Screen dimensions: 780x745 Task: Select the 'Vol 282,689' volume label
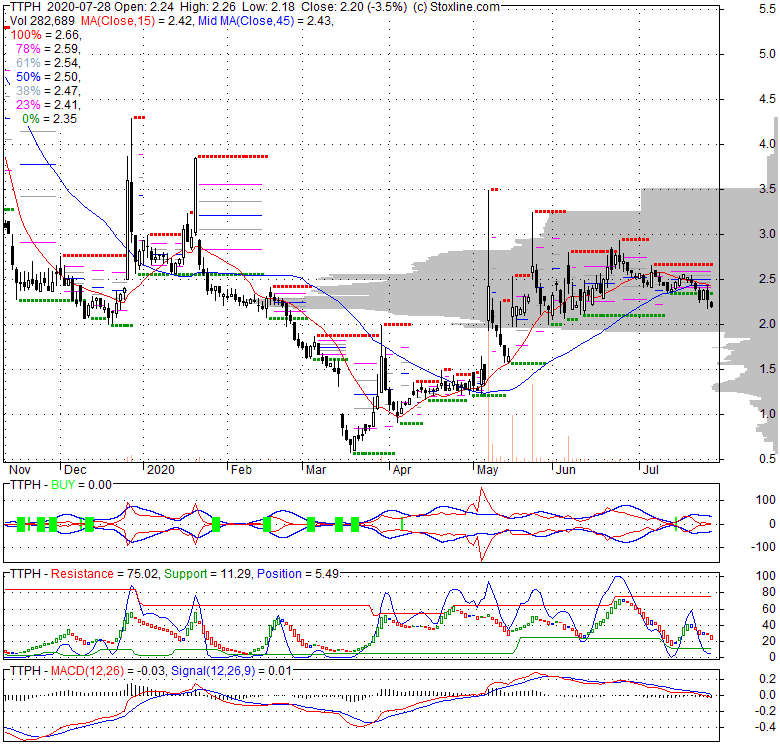click(x=42, y=21)
